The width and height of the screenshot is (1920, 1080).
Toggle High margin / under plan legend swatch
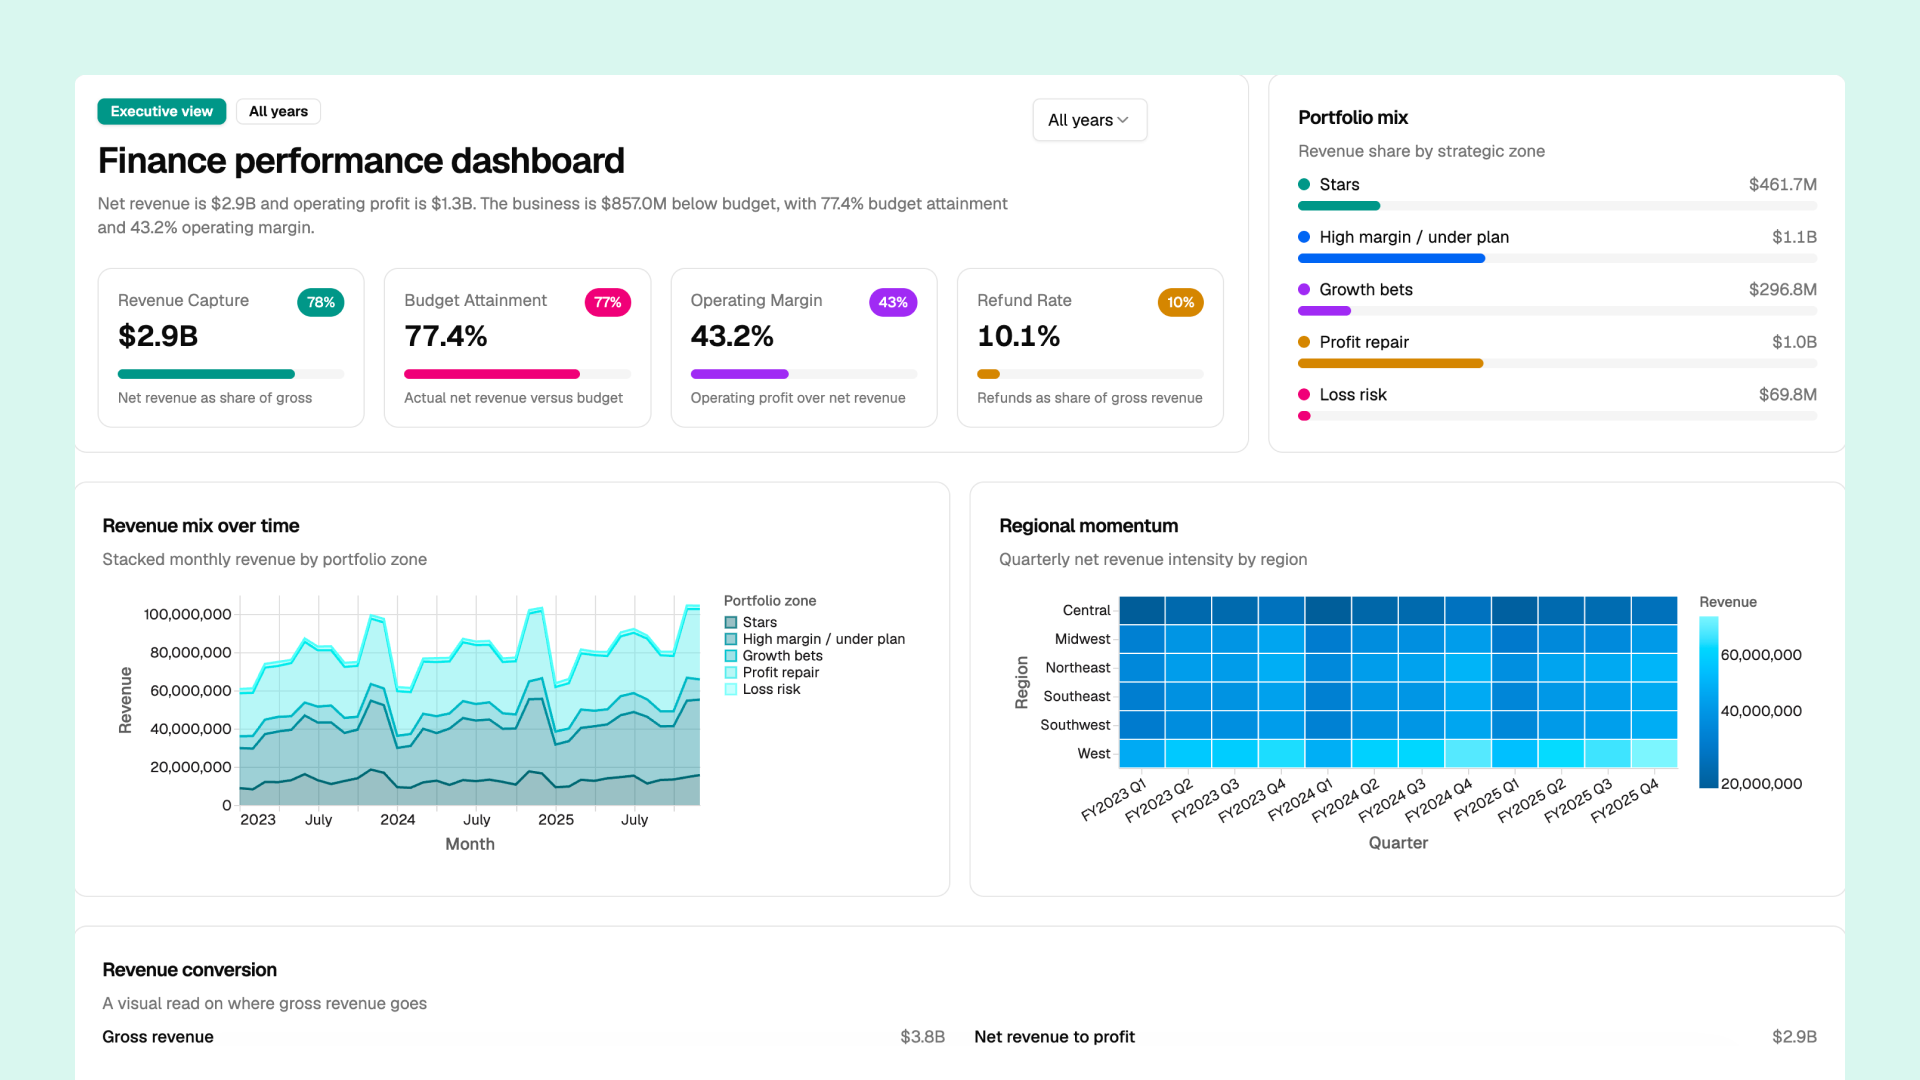tap(731, 639)
